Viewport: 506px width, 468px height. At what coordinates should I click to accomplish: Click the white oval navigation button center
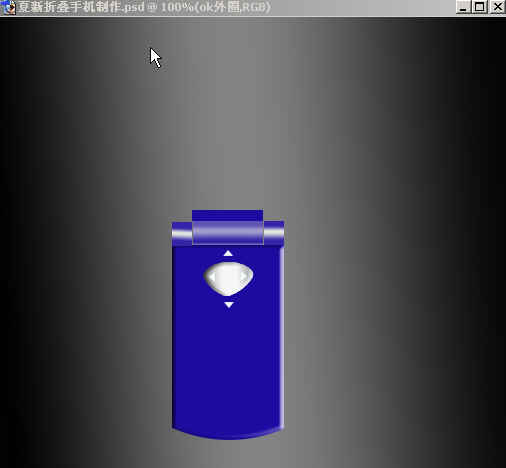coord(229,278)
